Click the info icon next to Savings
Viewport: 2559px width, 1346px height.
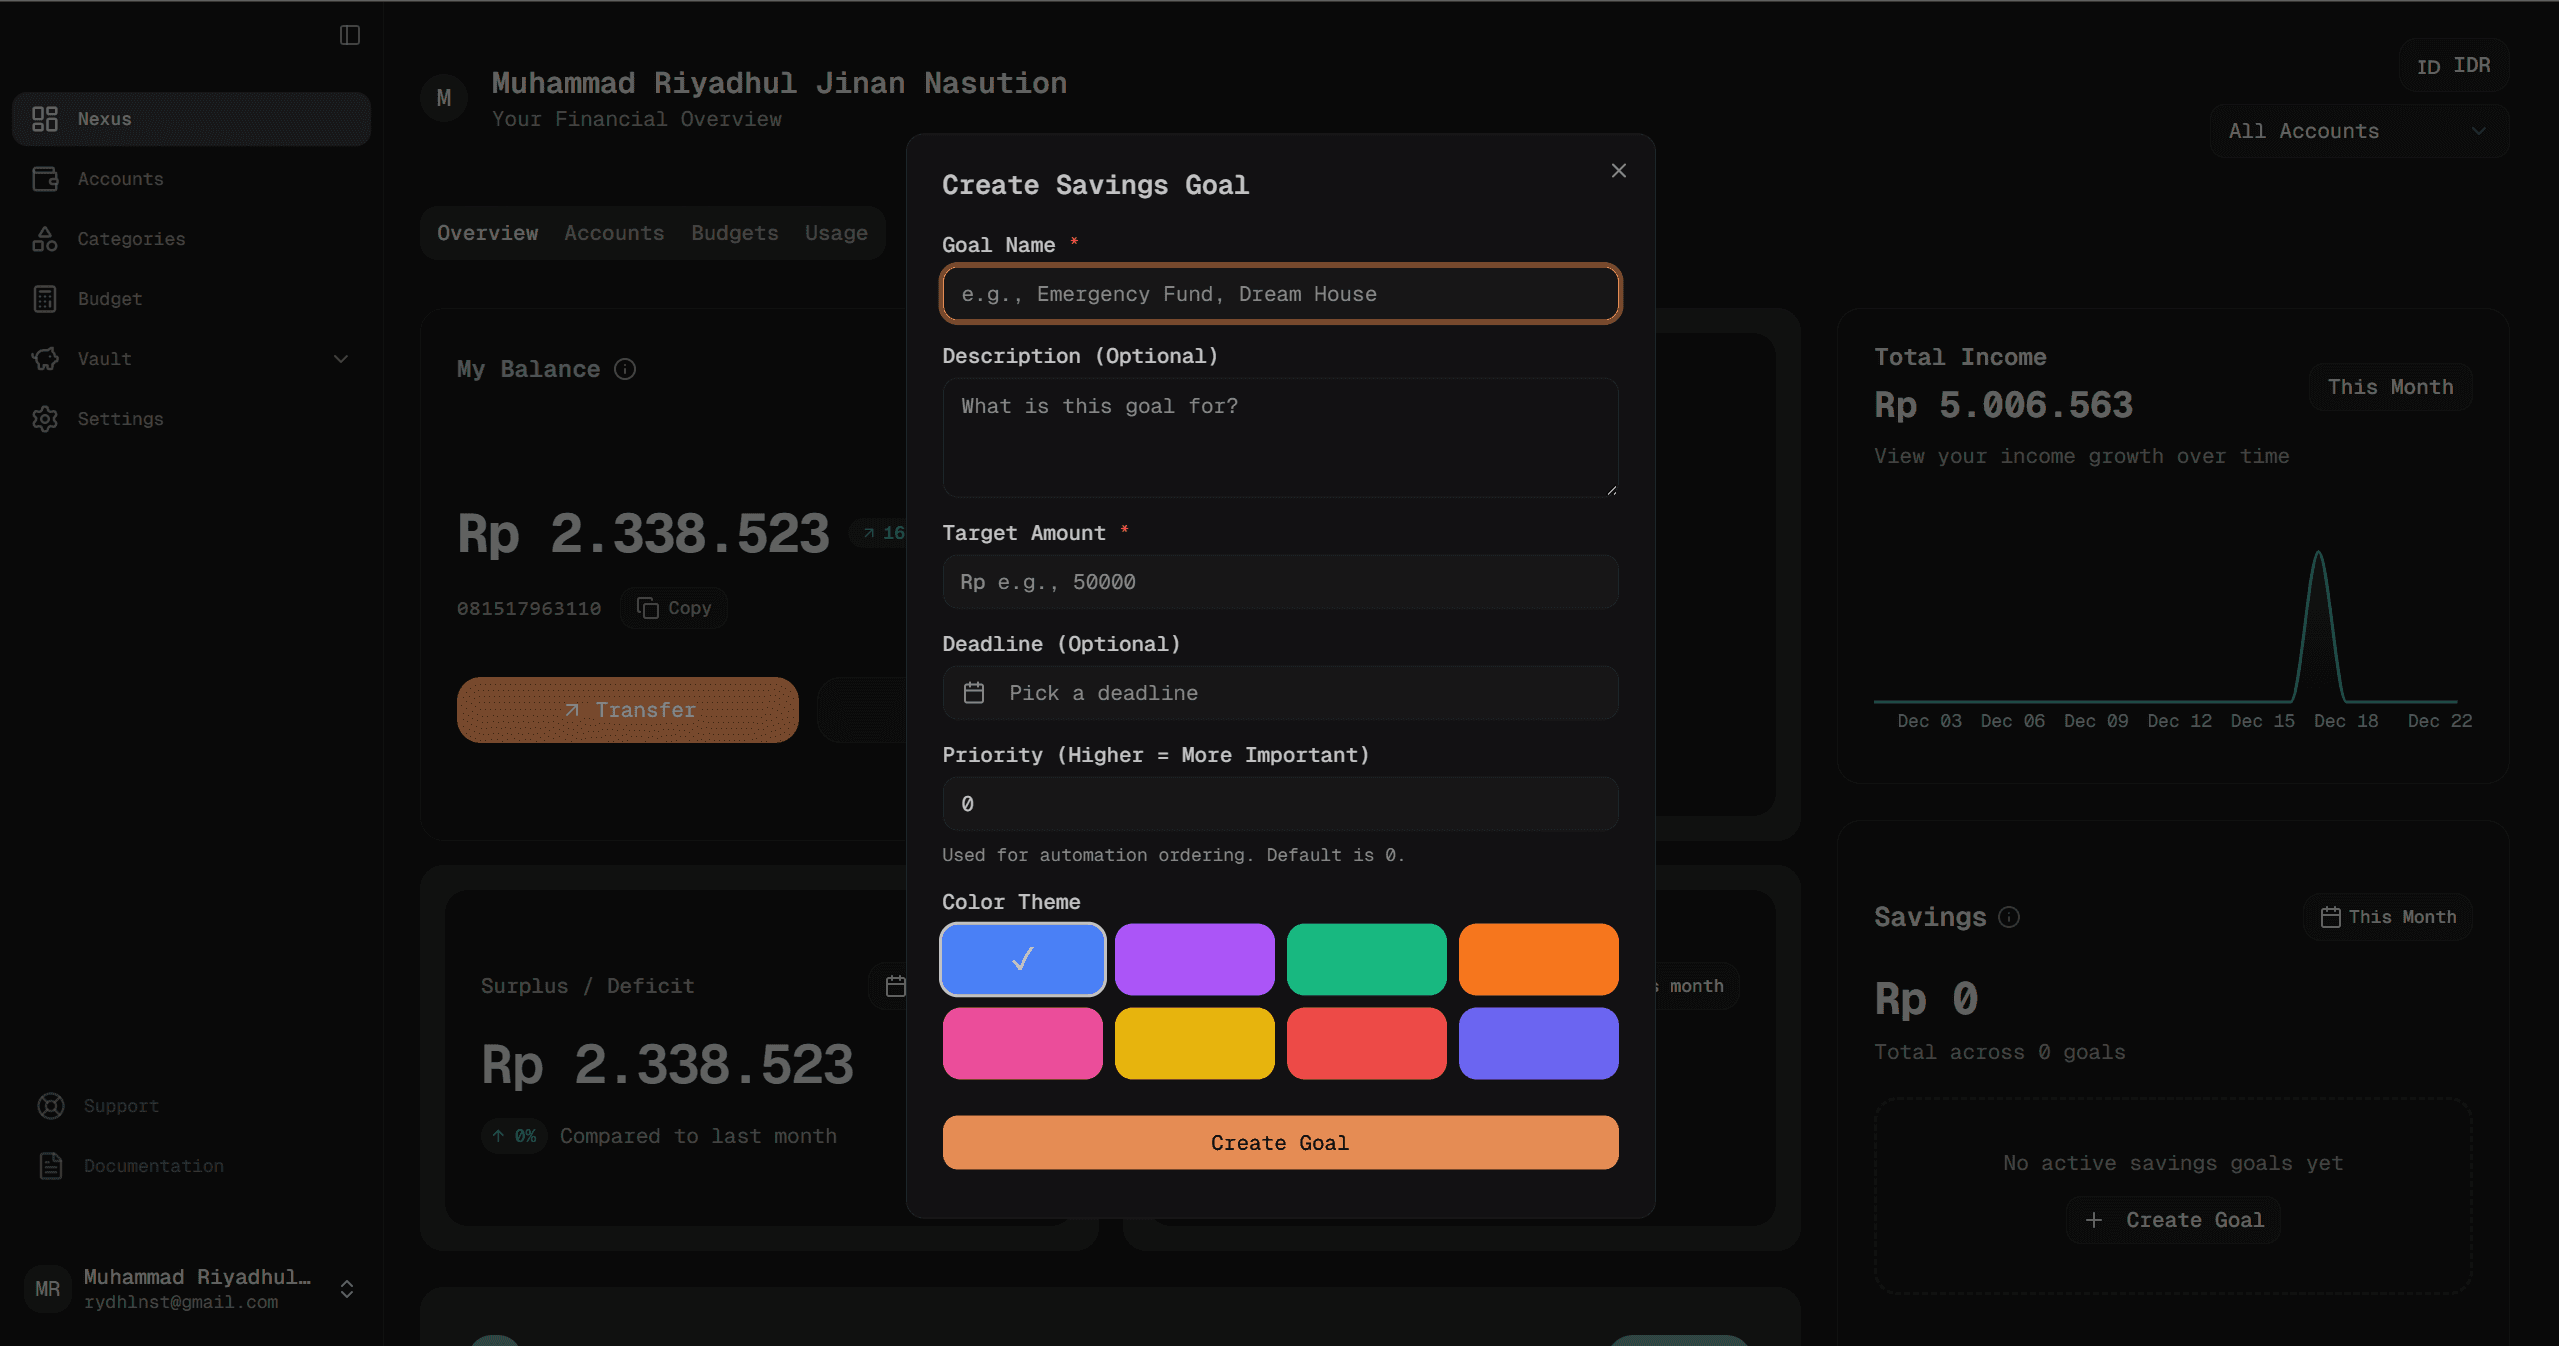2009,917
